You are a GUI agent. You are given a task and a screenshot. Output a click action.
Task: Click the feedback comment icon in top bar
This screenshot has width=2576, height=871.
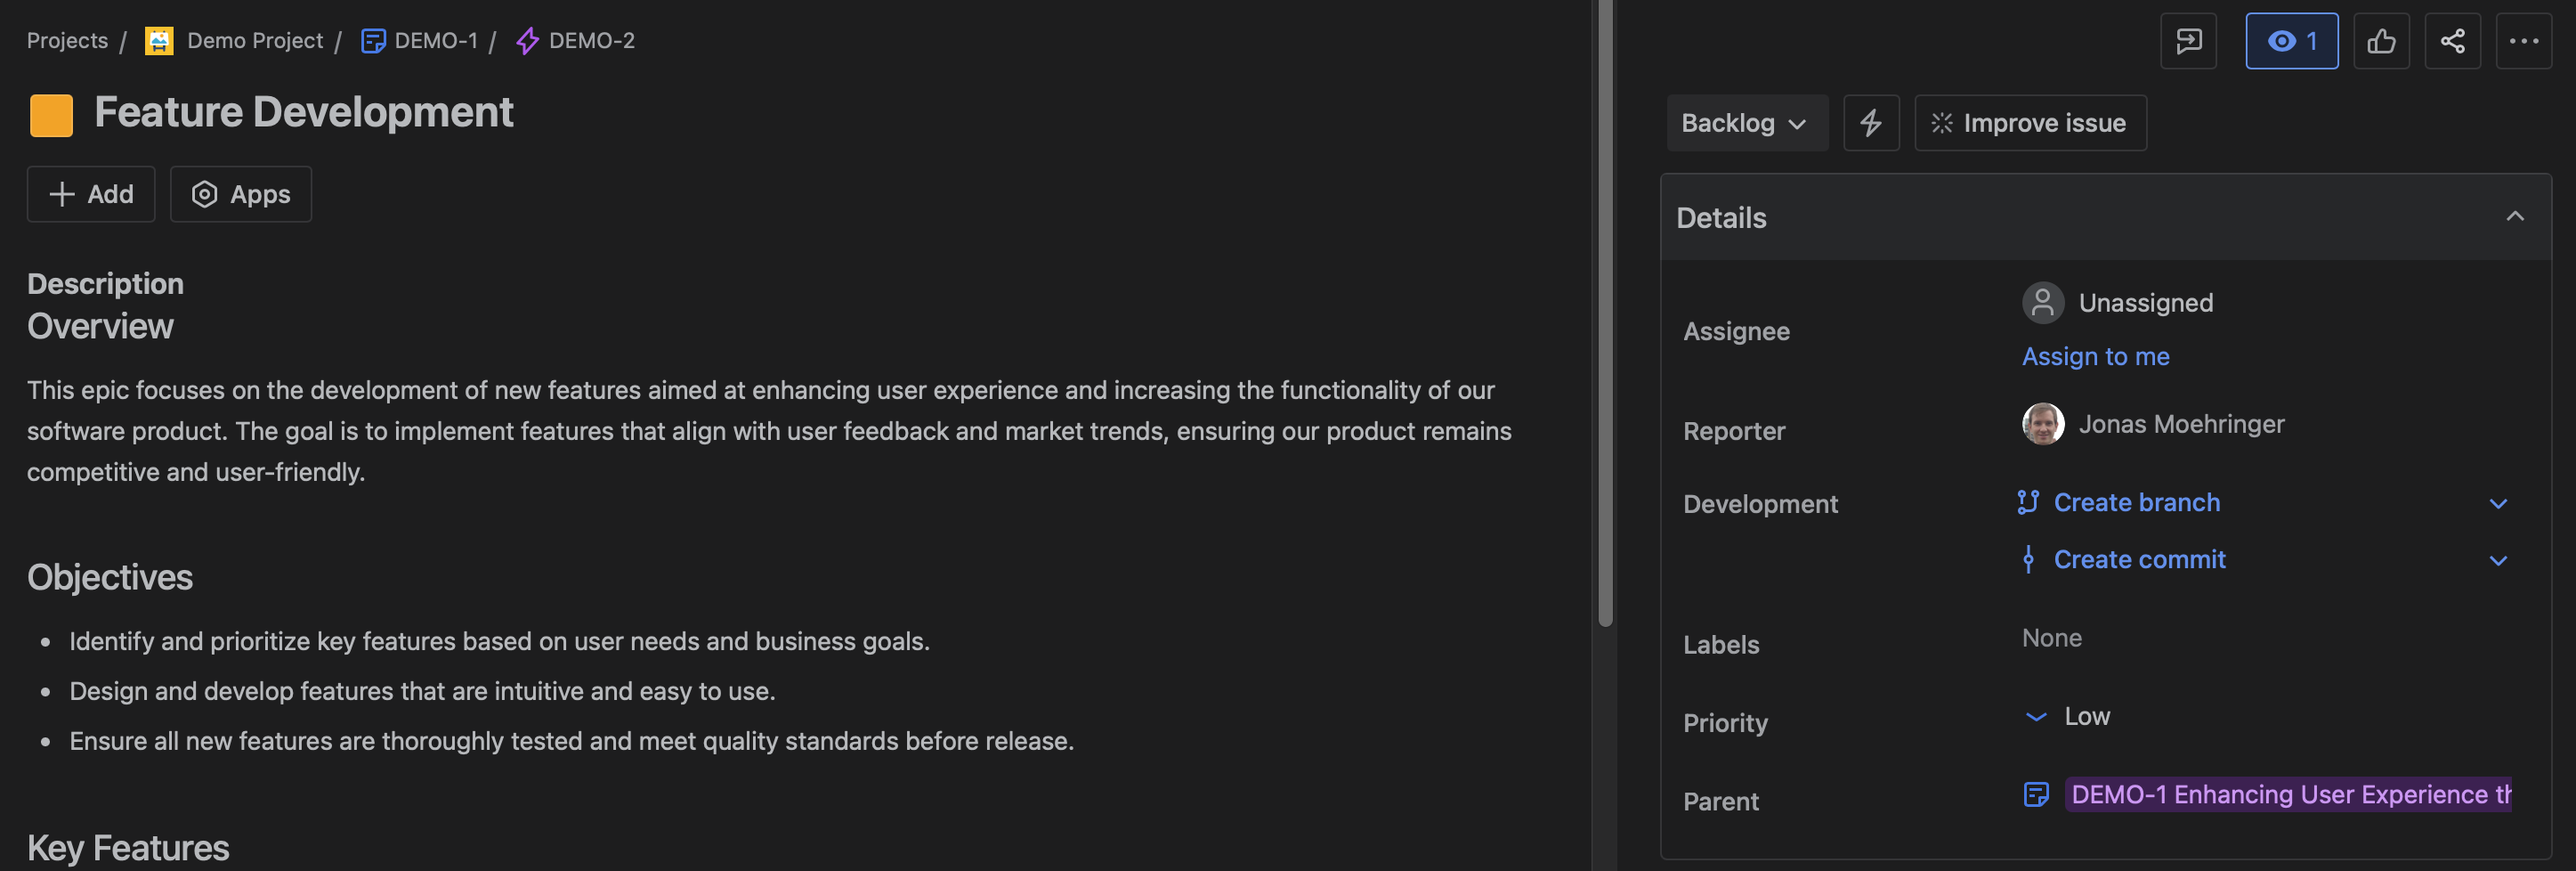2188,41
